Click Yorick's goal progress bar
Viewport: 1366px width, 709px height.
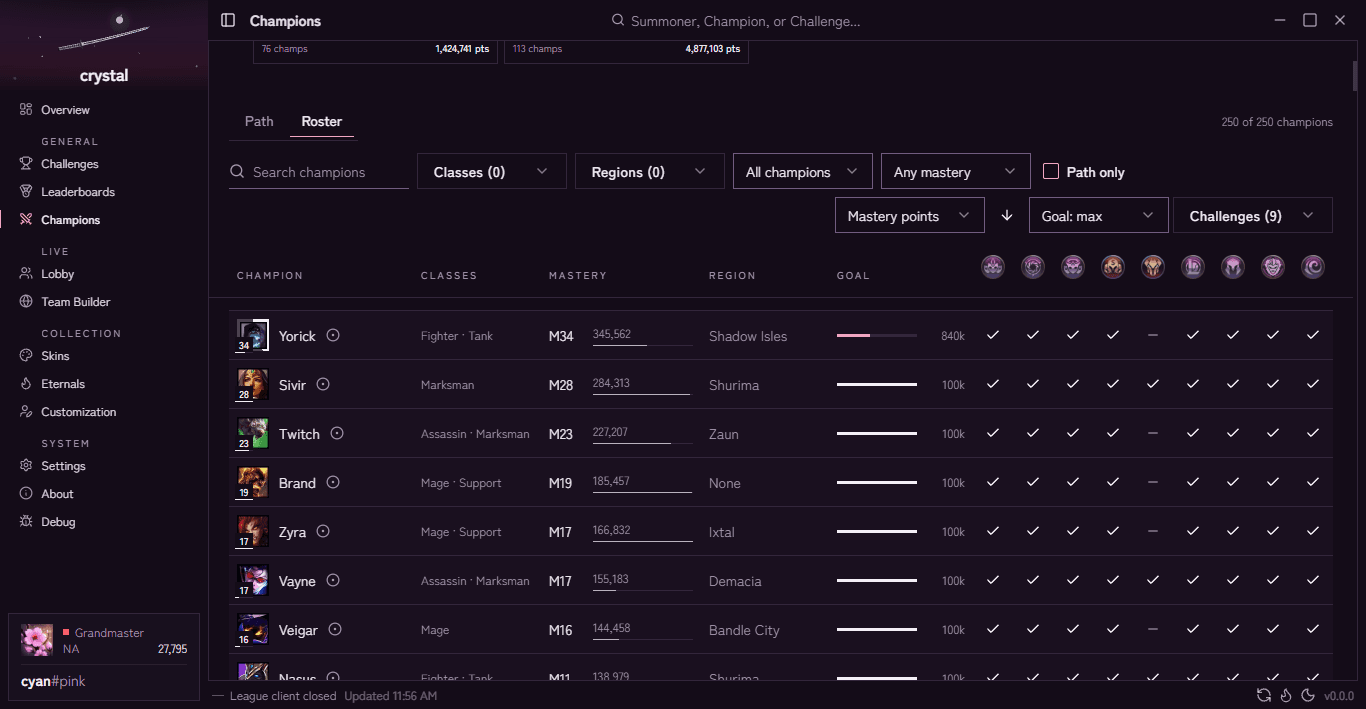877,336
